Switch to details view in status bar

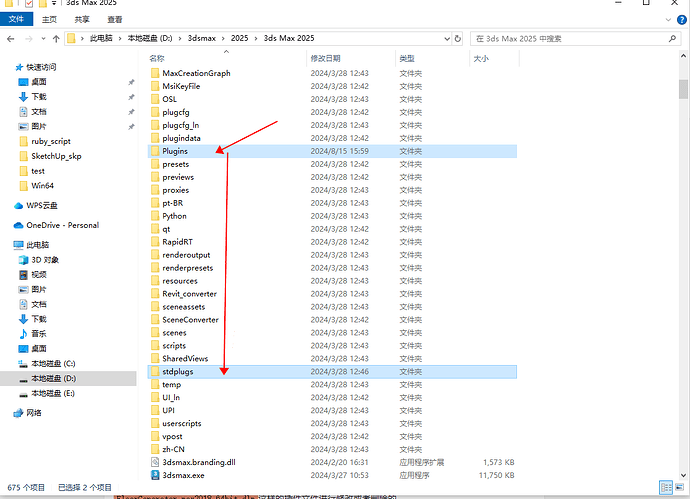click(x=665, y=487)
